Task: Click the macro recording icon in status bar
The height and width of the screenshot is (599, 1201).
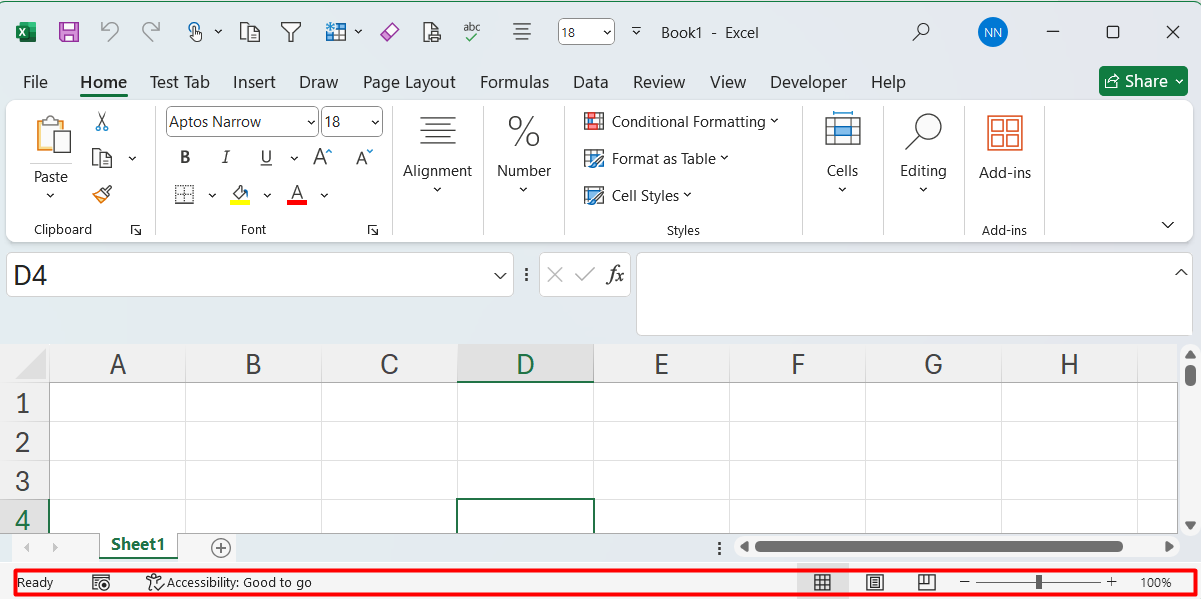Action: (x=100, y=581)
